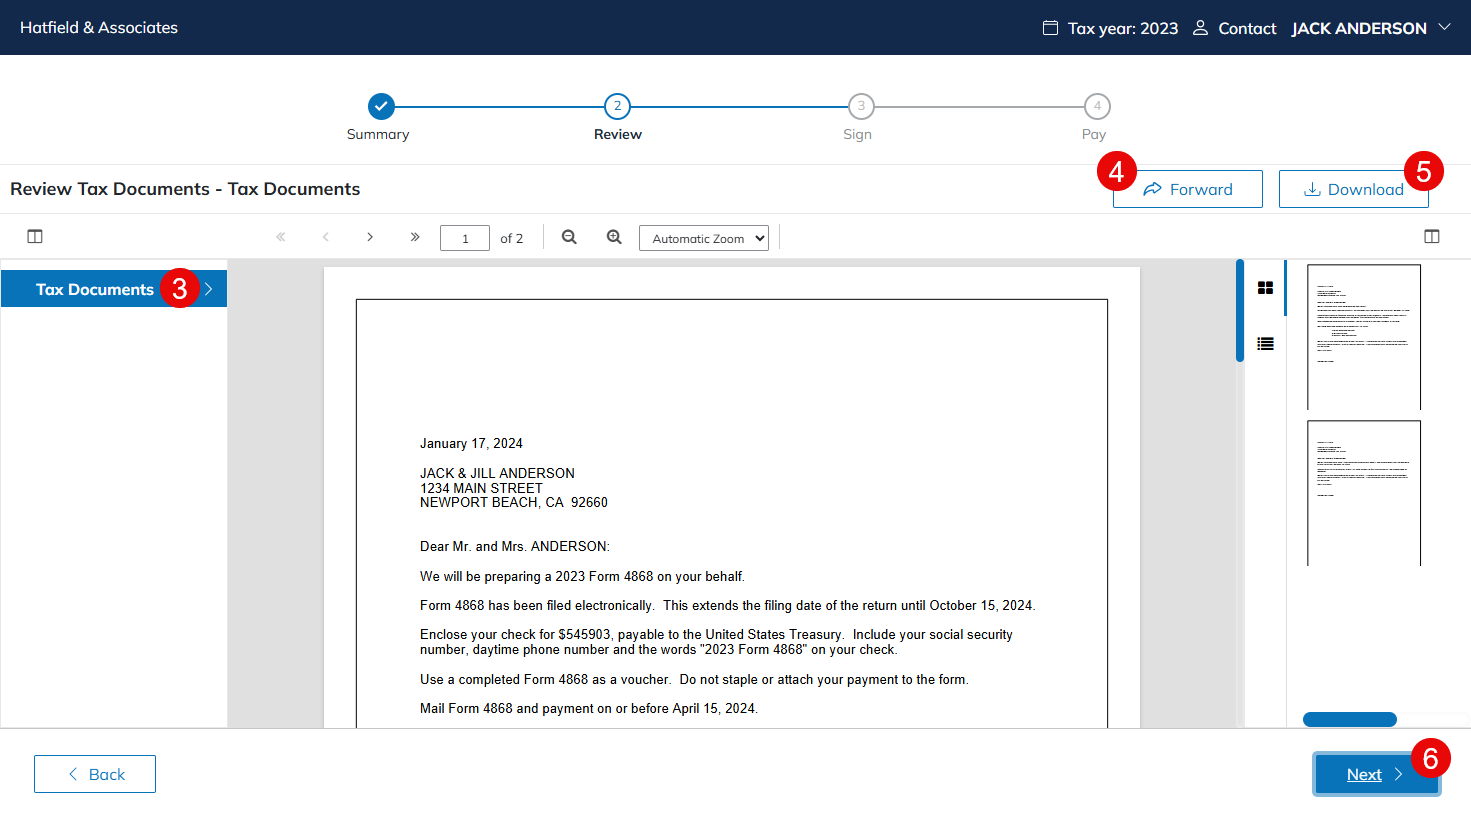
Task: Toggle the left sidebar panel icon
Action: click(35, 237)
